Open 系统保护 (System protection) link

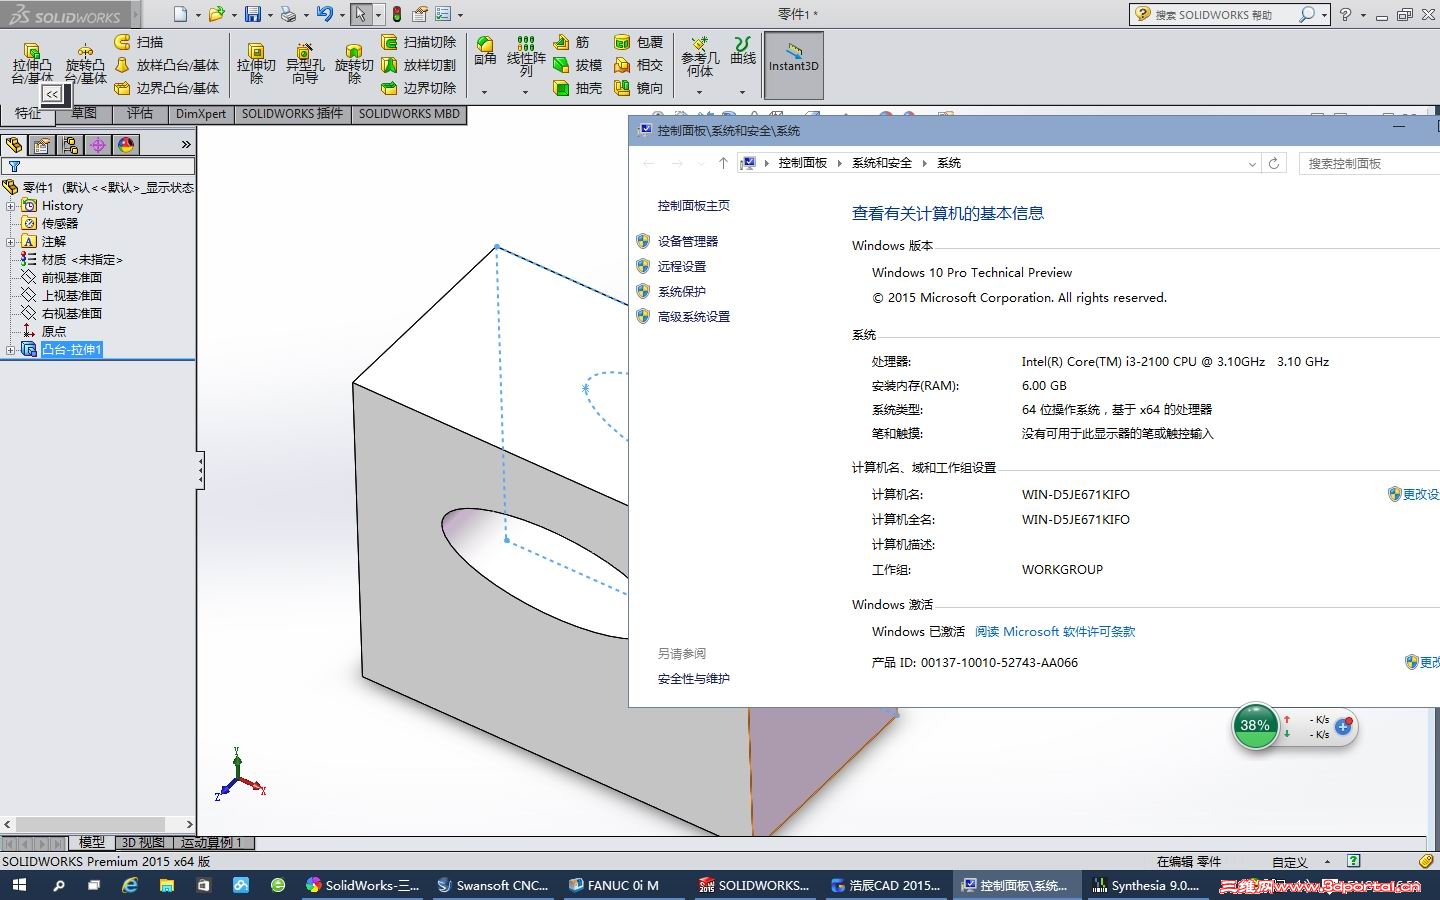[682, 291]
